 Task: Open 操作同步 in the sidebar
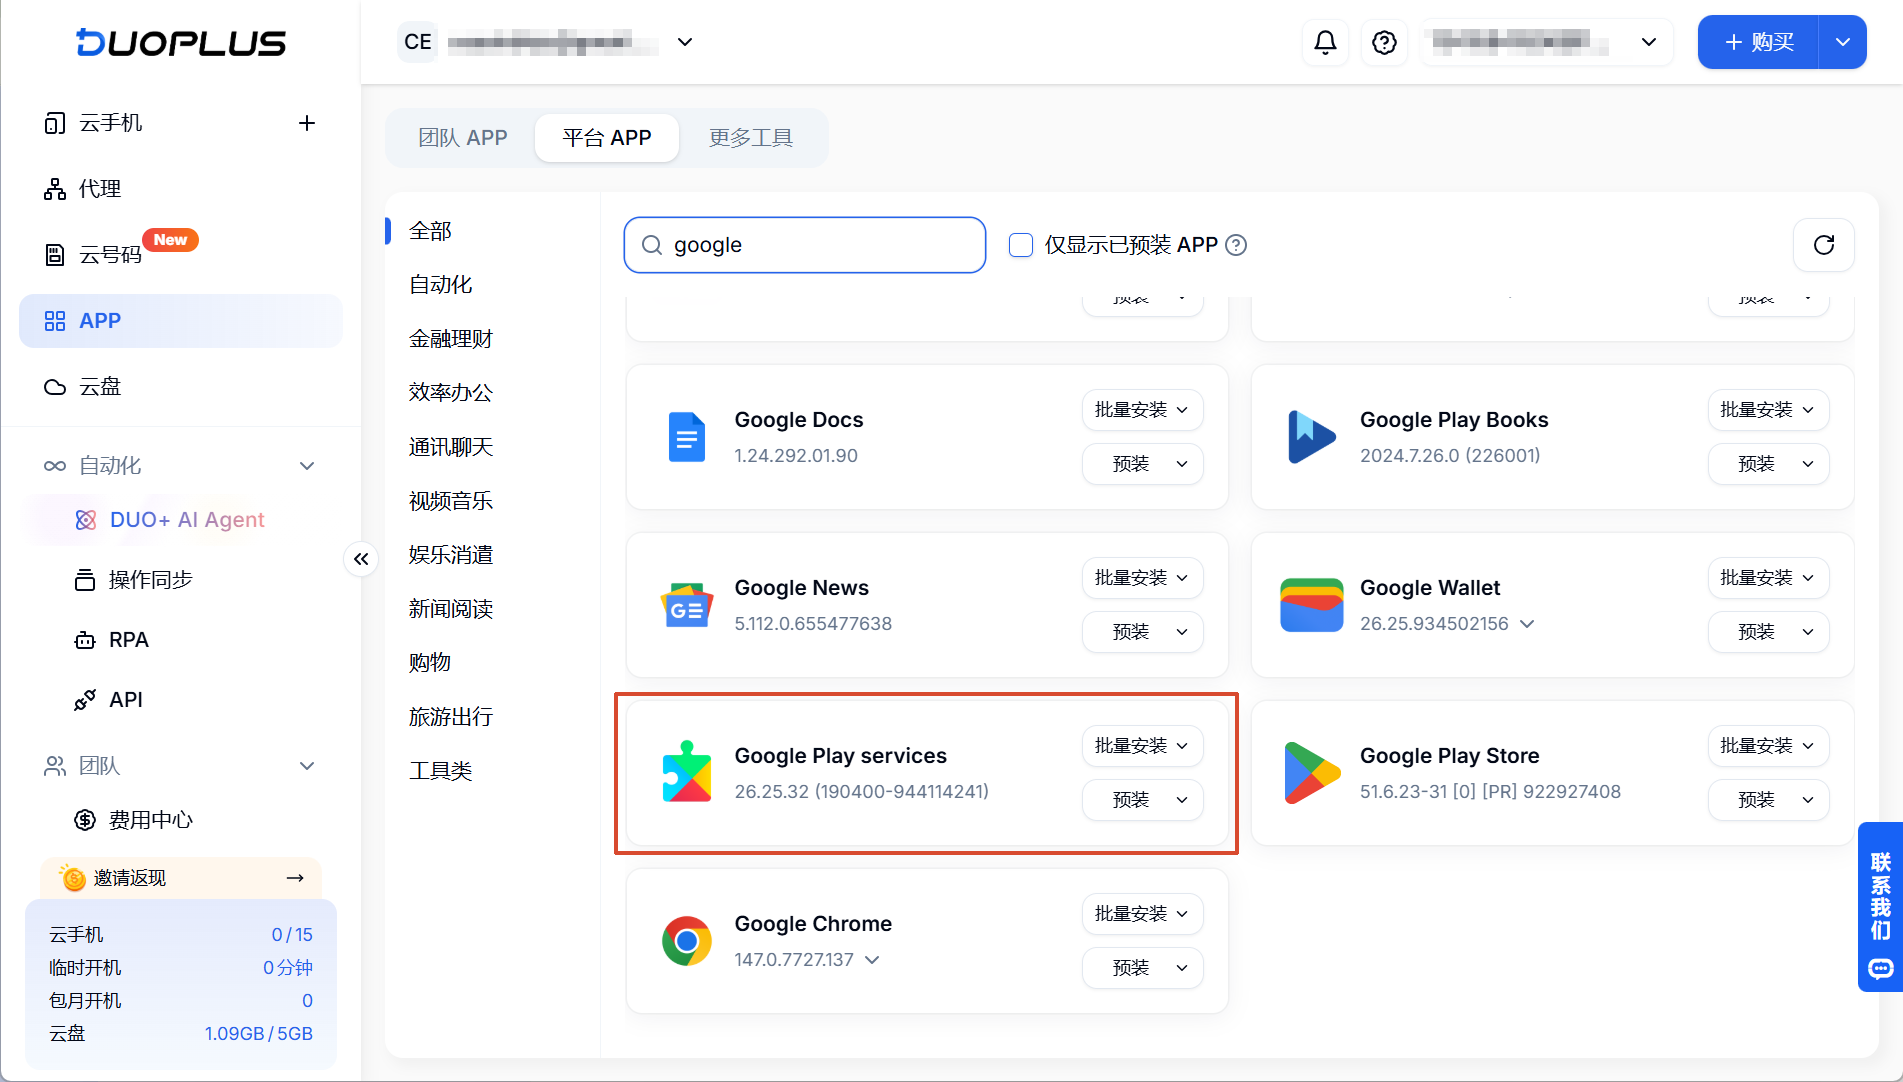point(134,580)
